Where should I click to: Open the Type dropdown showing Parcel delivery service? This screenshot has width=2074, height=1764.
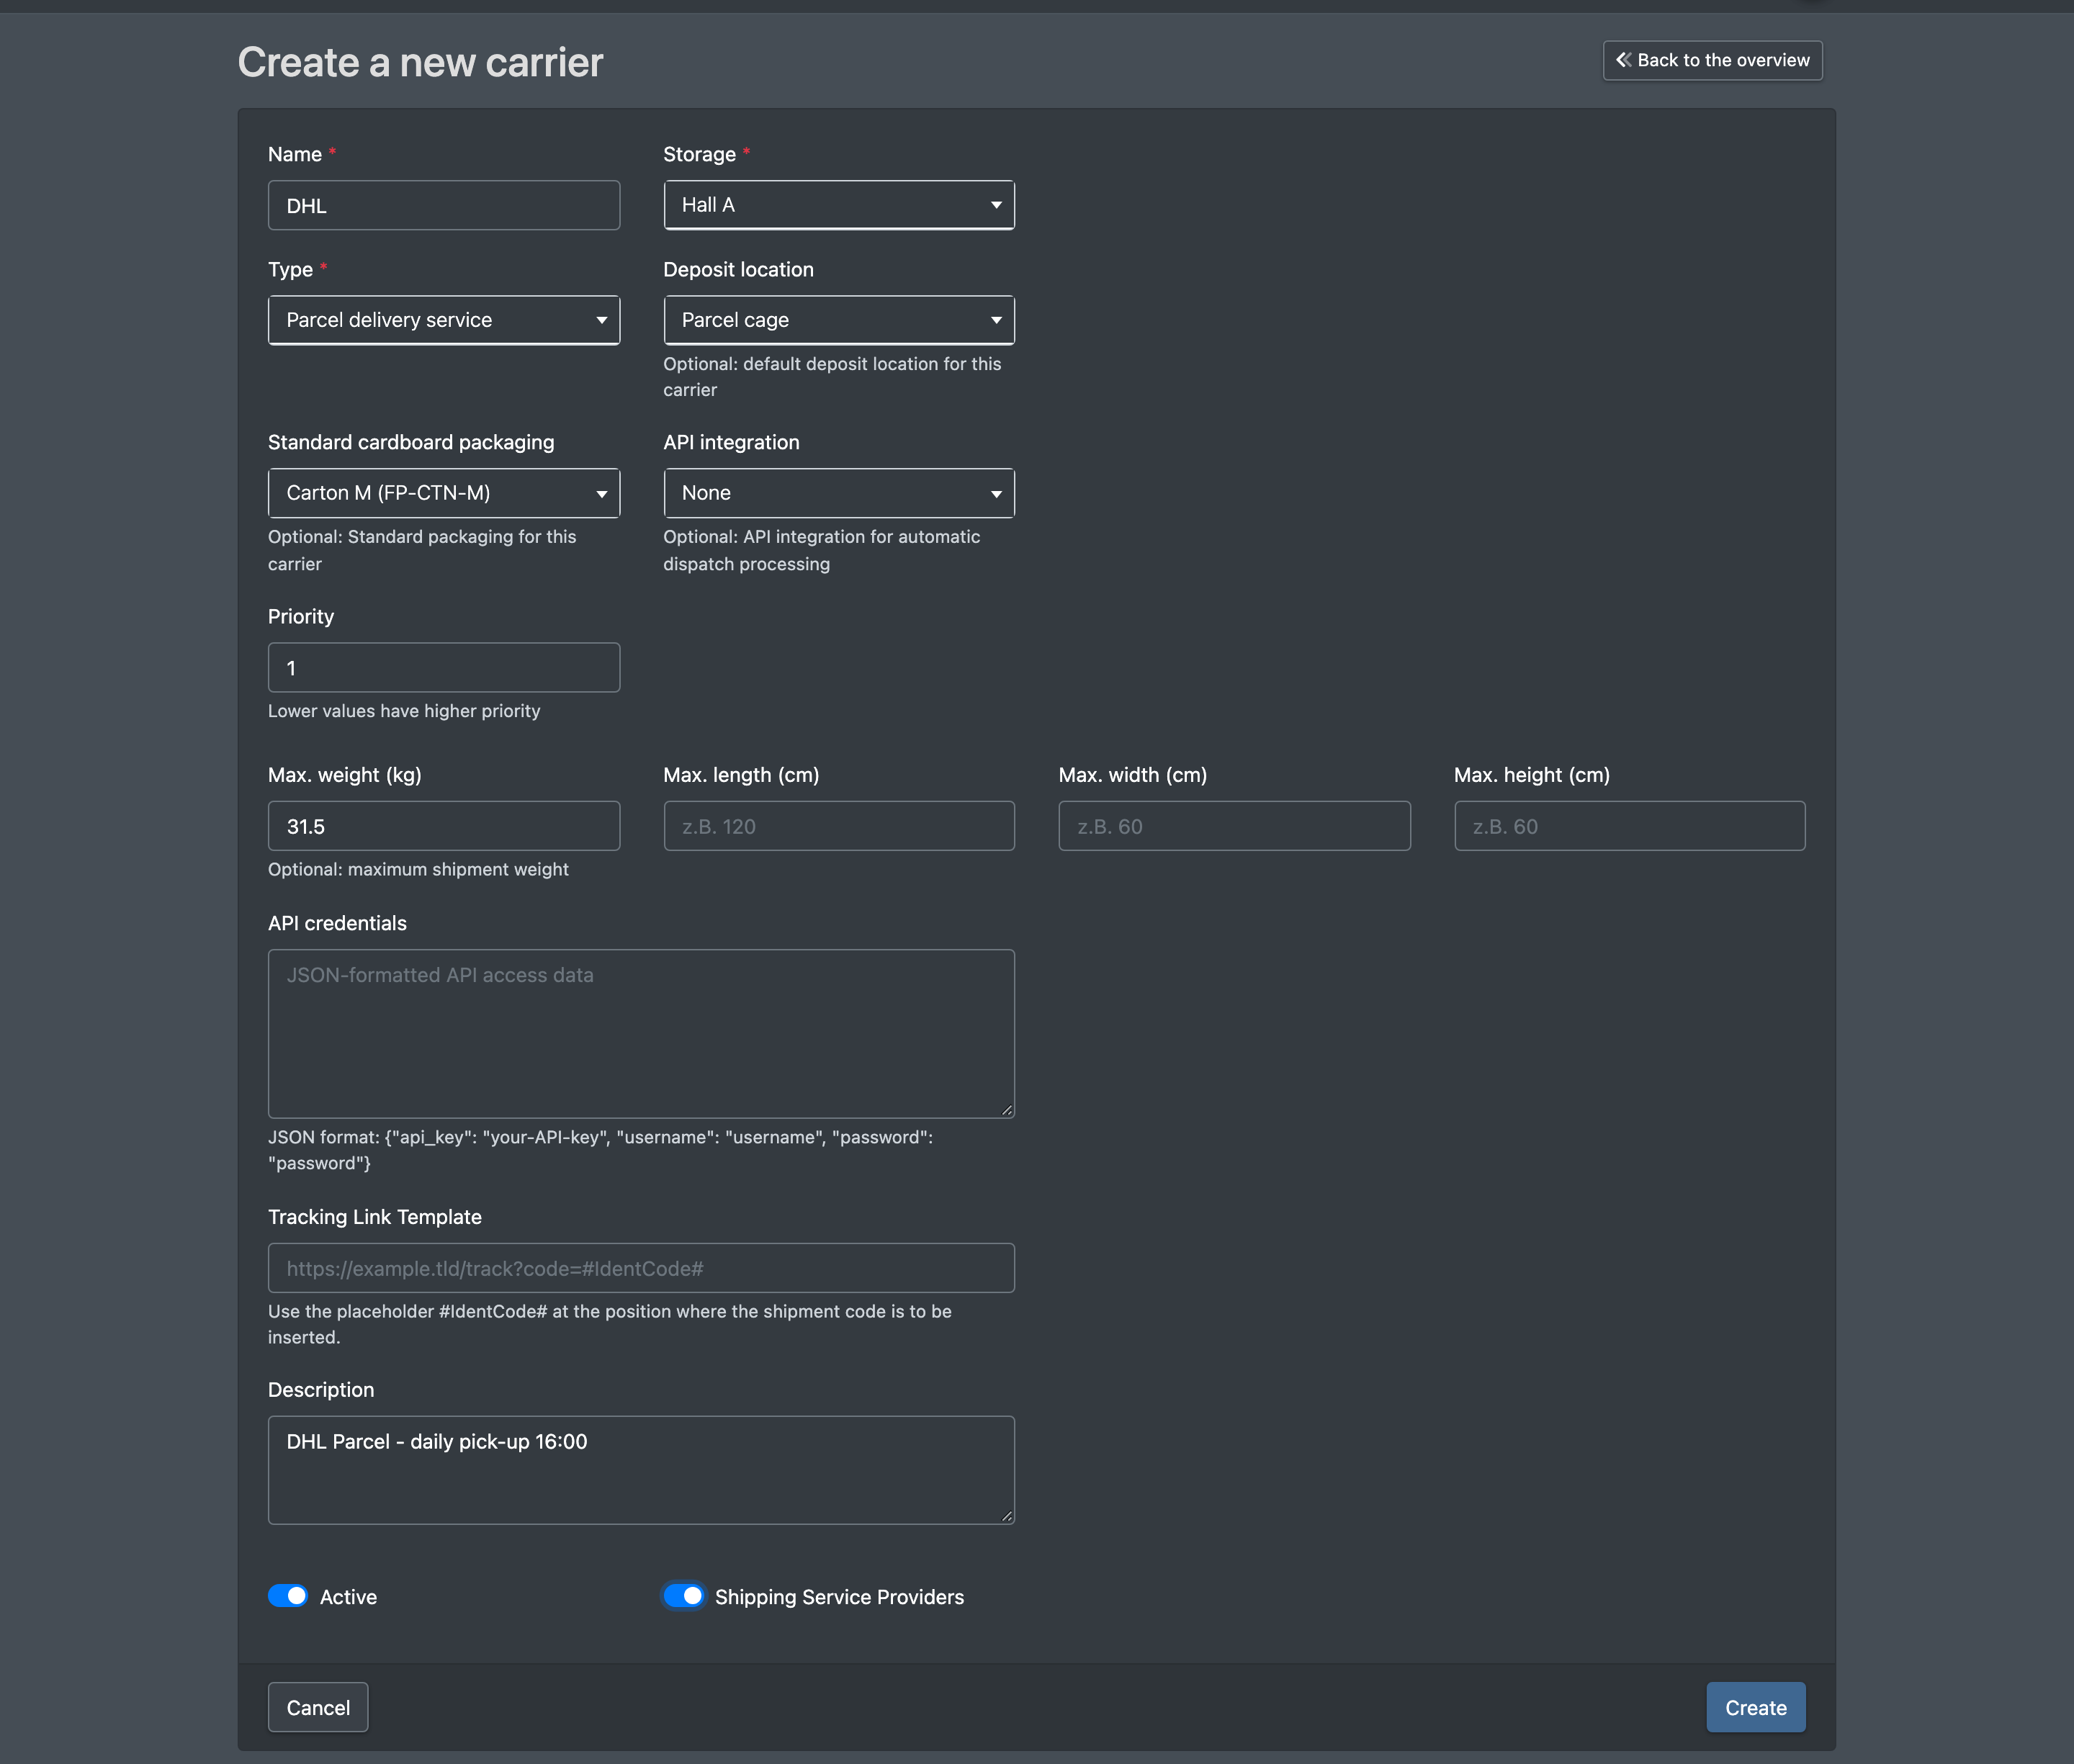[x=444, y=320]
